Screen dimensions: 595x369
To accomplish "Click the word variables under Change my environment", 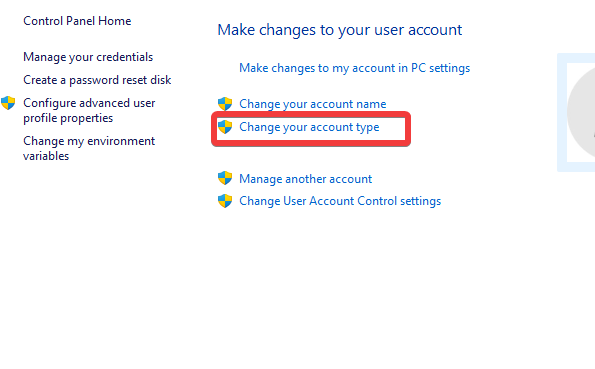I will [x=46, y=156].
